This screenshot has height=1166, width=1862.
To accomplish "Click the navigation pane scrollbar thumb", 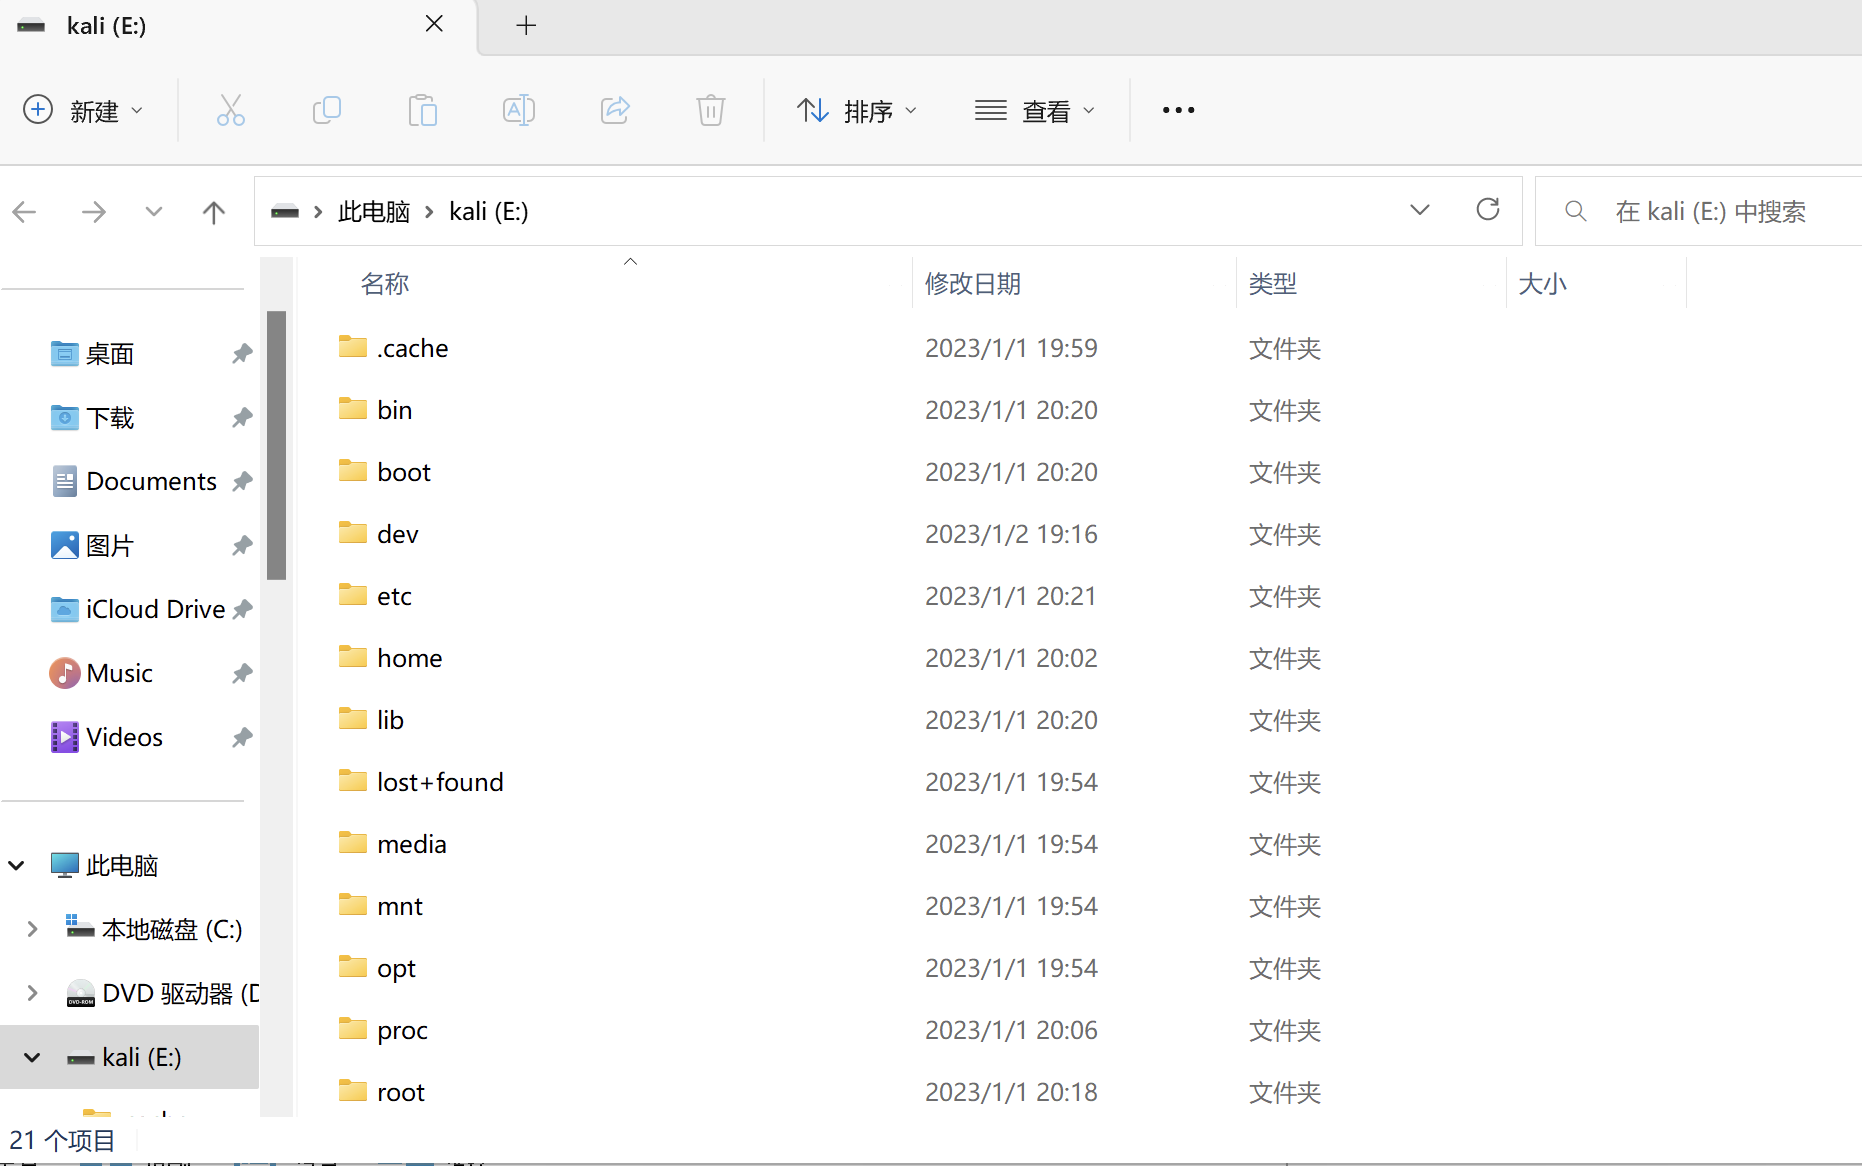I will (276, 445).
